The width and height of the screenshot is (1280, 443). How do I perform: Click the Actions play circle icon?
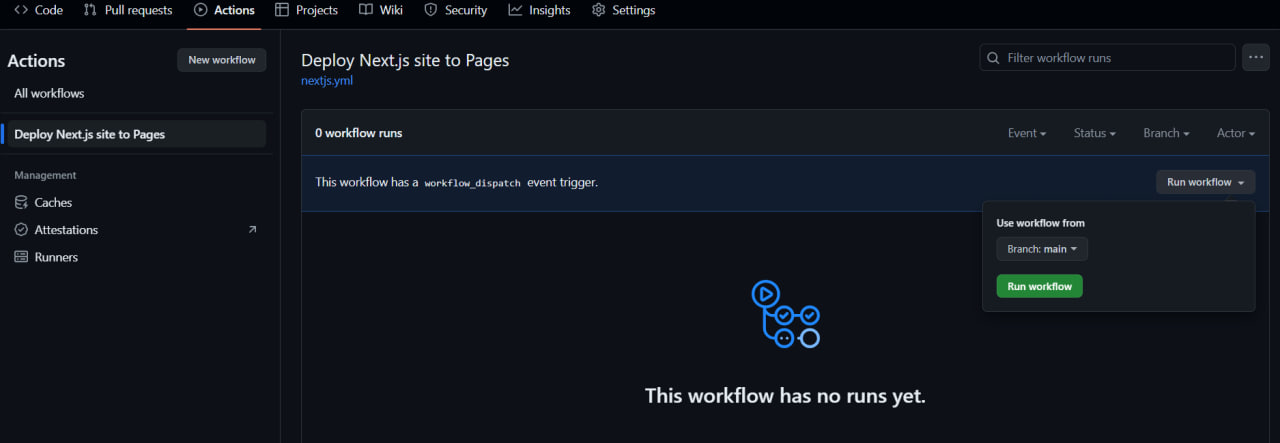click(x=201, y=10)
